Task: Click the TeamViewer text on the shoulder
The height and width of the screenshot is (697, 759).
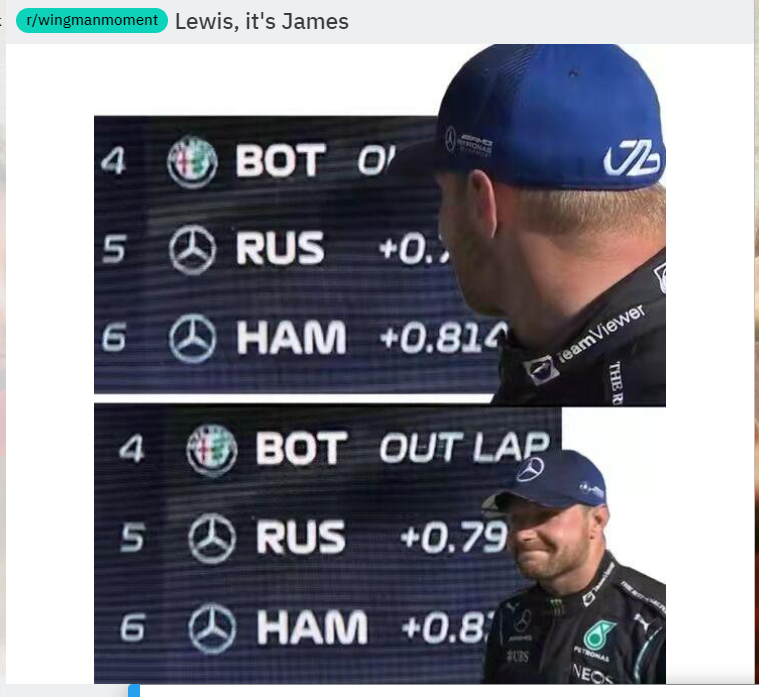Action: [601, 333]
